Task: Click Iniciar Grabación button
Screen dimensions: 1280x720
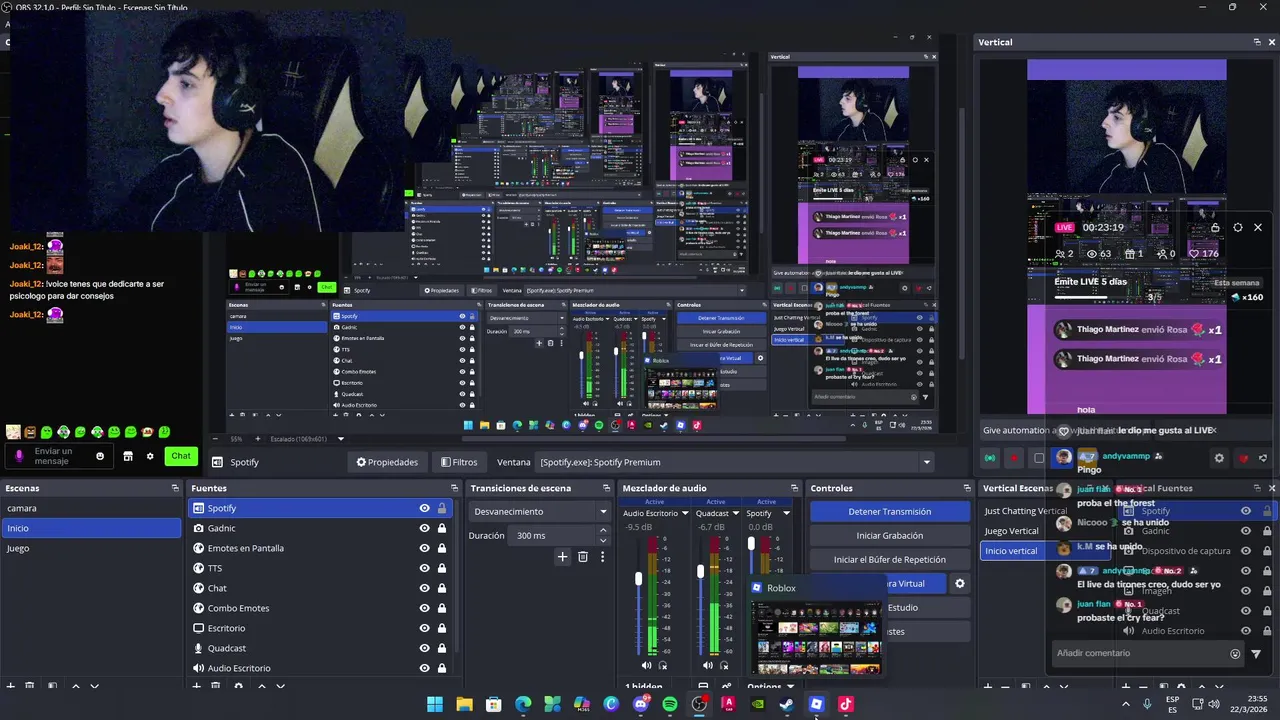Action: 889,535
